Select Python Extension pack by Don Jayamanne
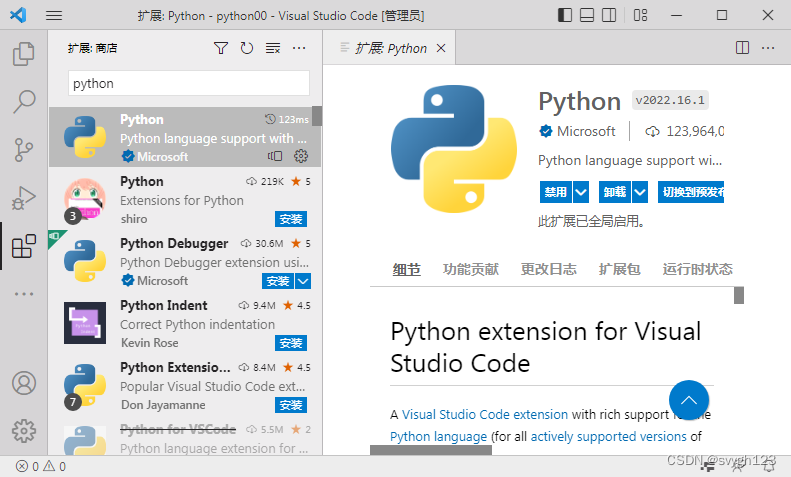Screen dimensions: 791x477 point(185,386)
